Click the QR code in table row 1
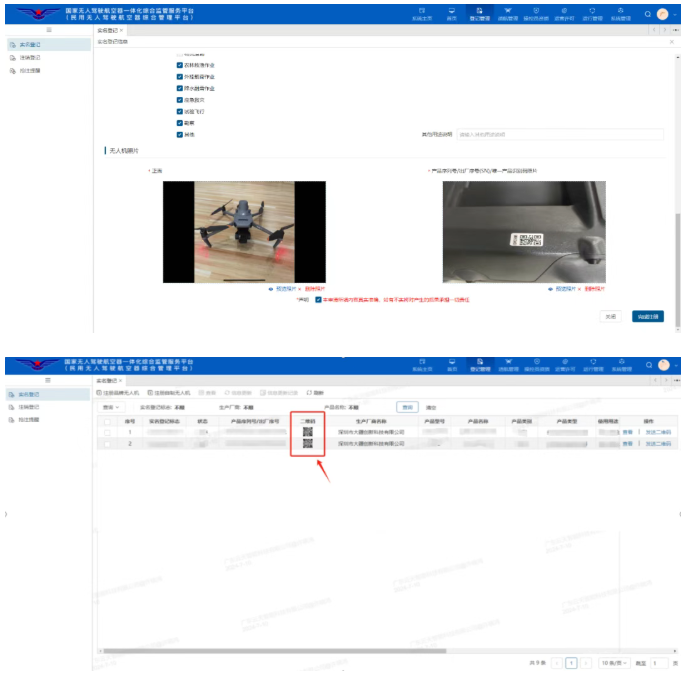 click(x=308, y=432)
